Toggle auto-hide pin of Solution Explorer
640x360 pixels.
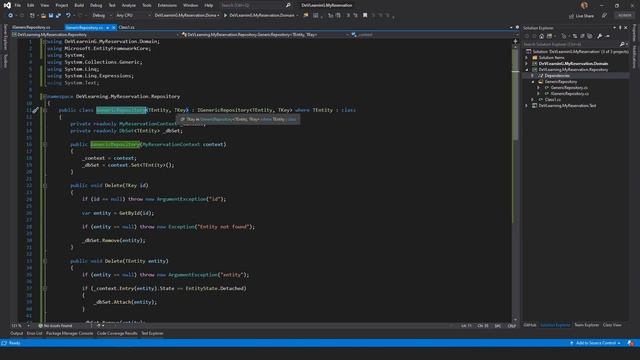pyautogui.click(x=620, y=28)
